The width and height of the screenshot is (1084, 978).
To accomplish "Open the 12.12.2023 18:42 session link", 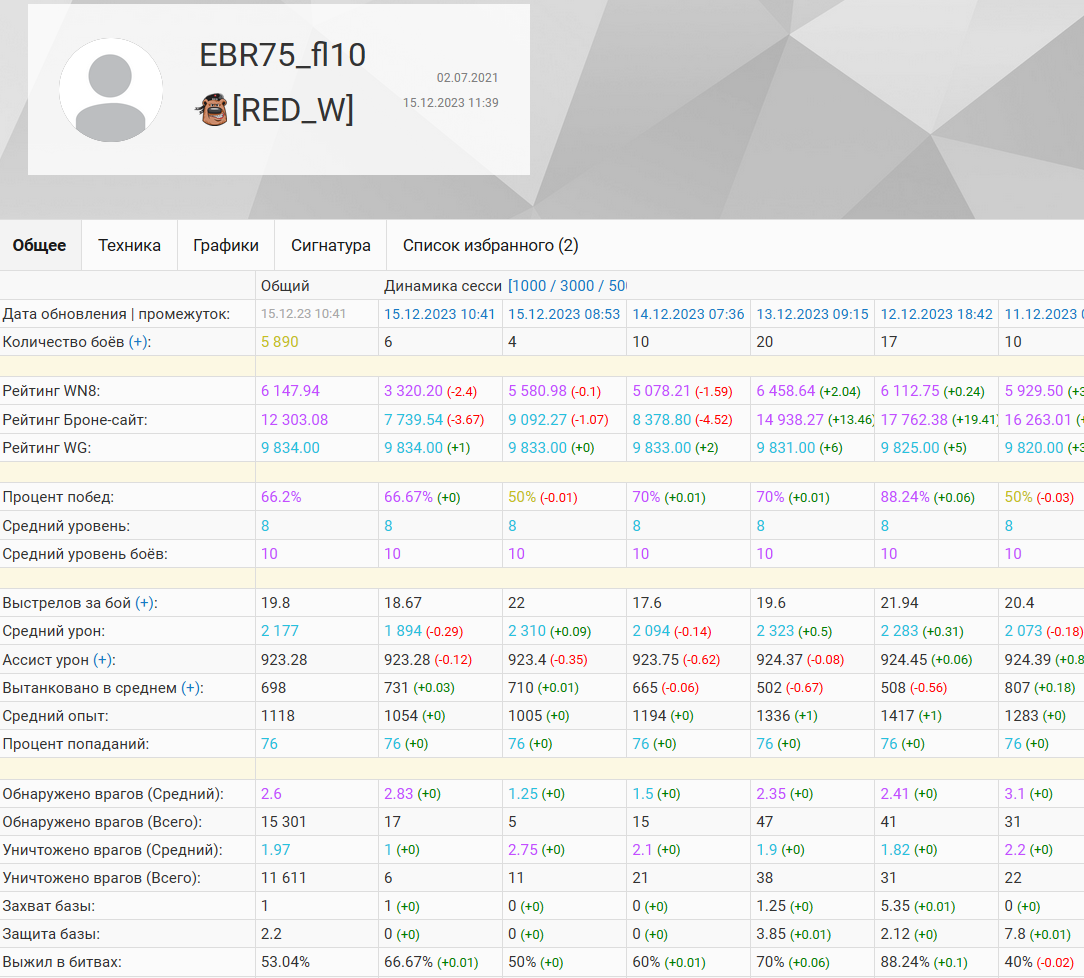I will tap(936, 314).
